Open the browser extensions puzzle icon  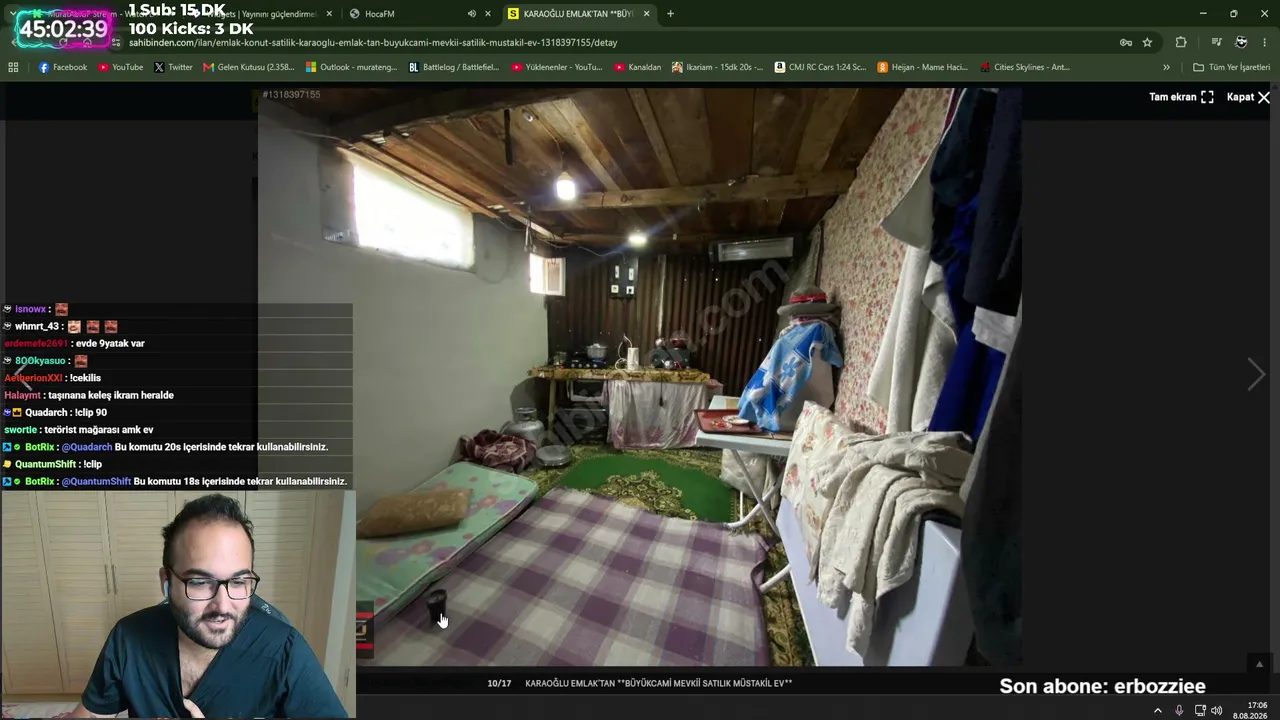click(x=1181, y=43)
